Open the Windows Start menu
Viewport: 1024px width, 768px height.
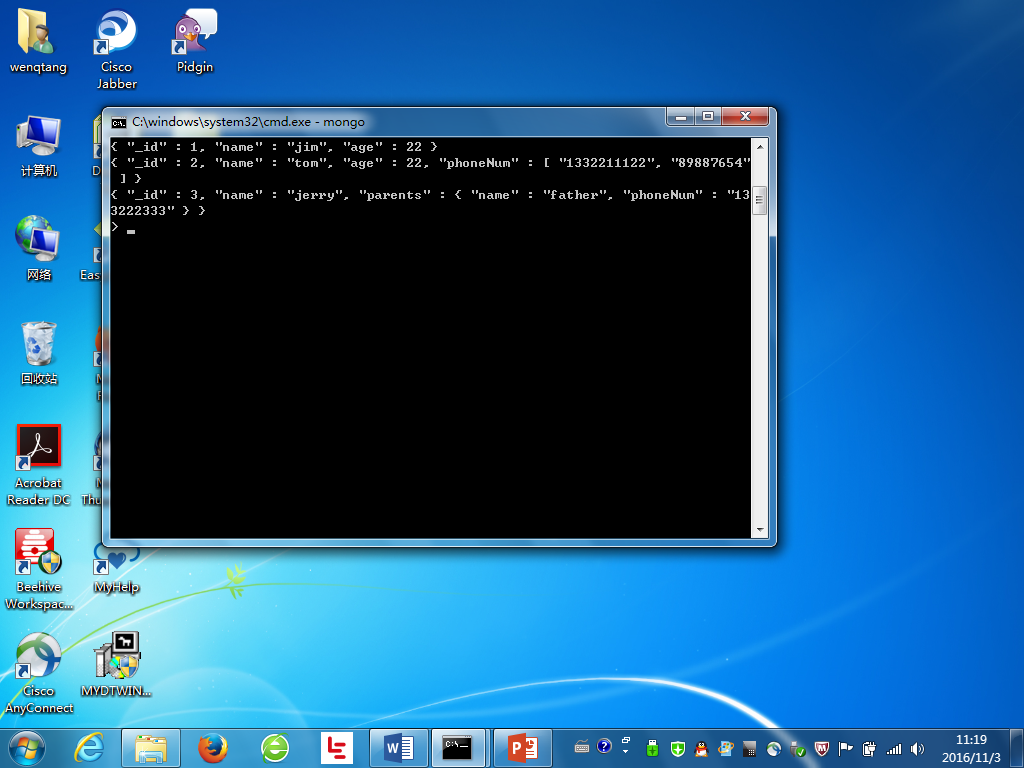[27, 748]
